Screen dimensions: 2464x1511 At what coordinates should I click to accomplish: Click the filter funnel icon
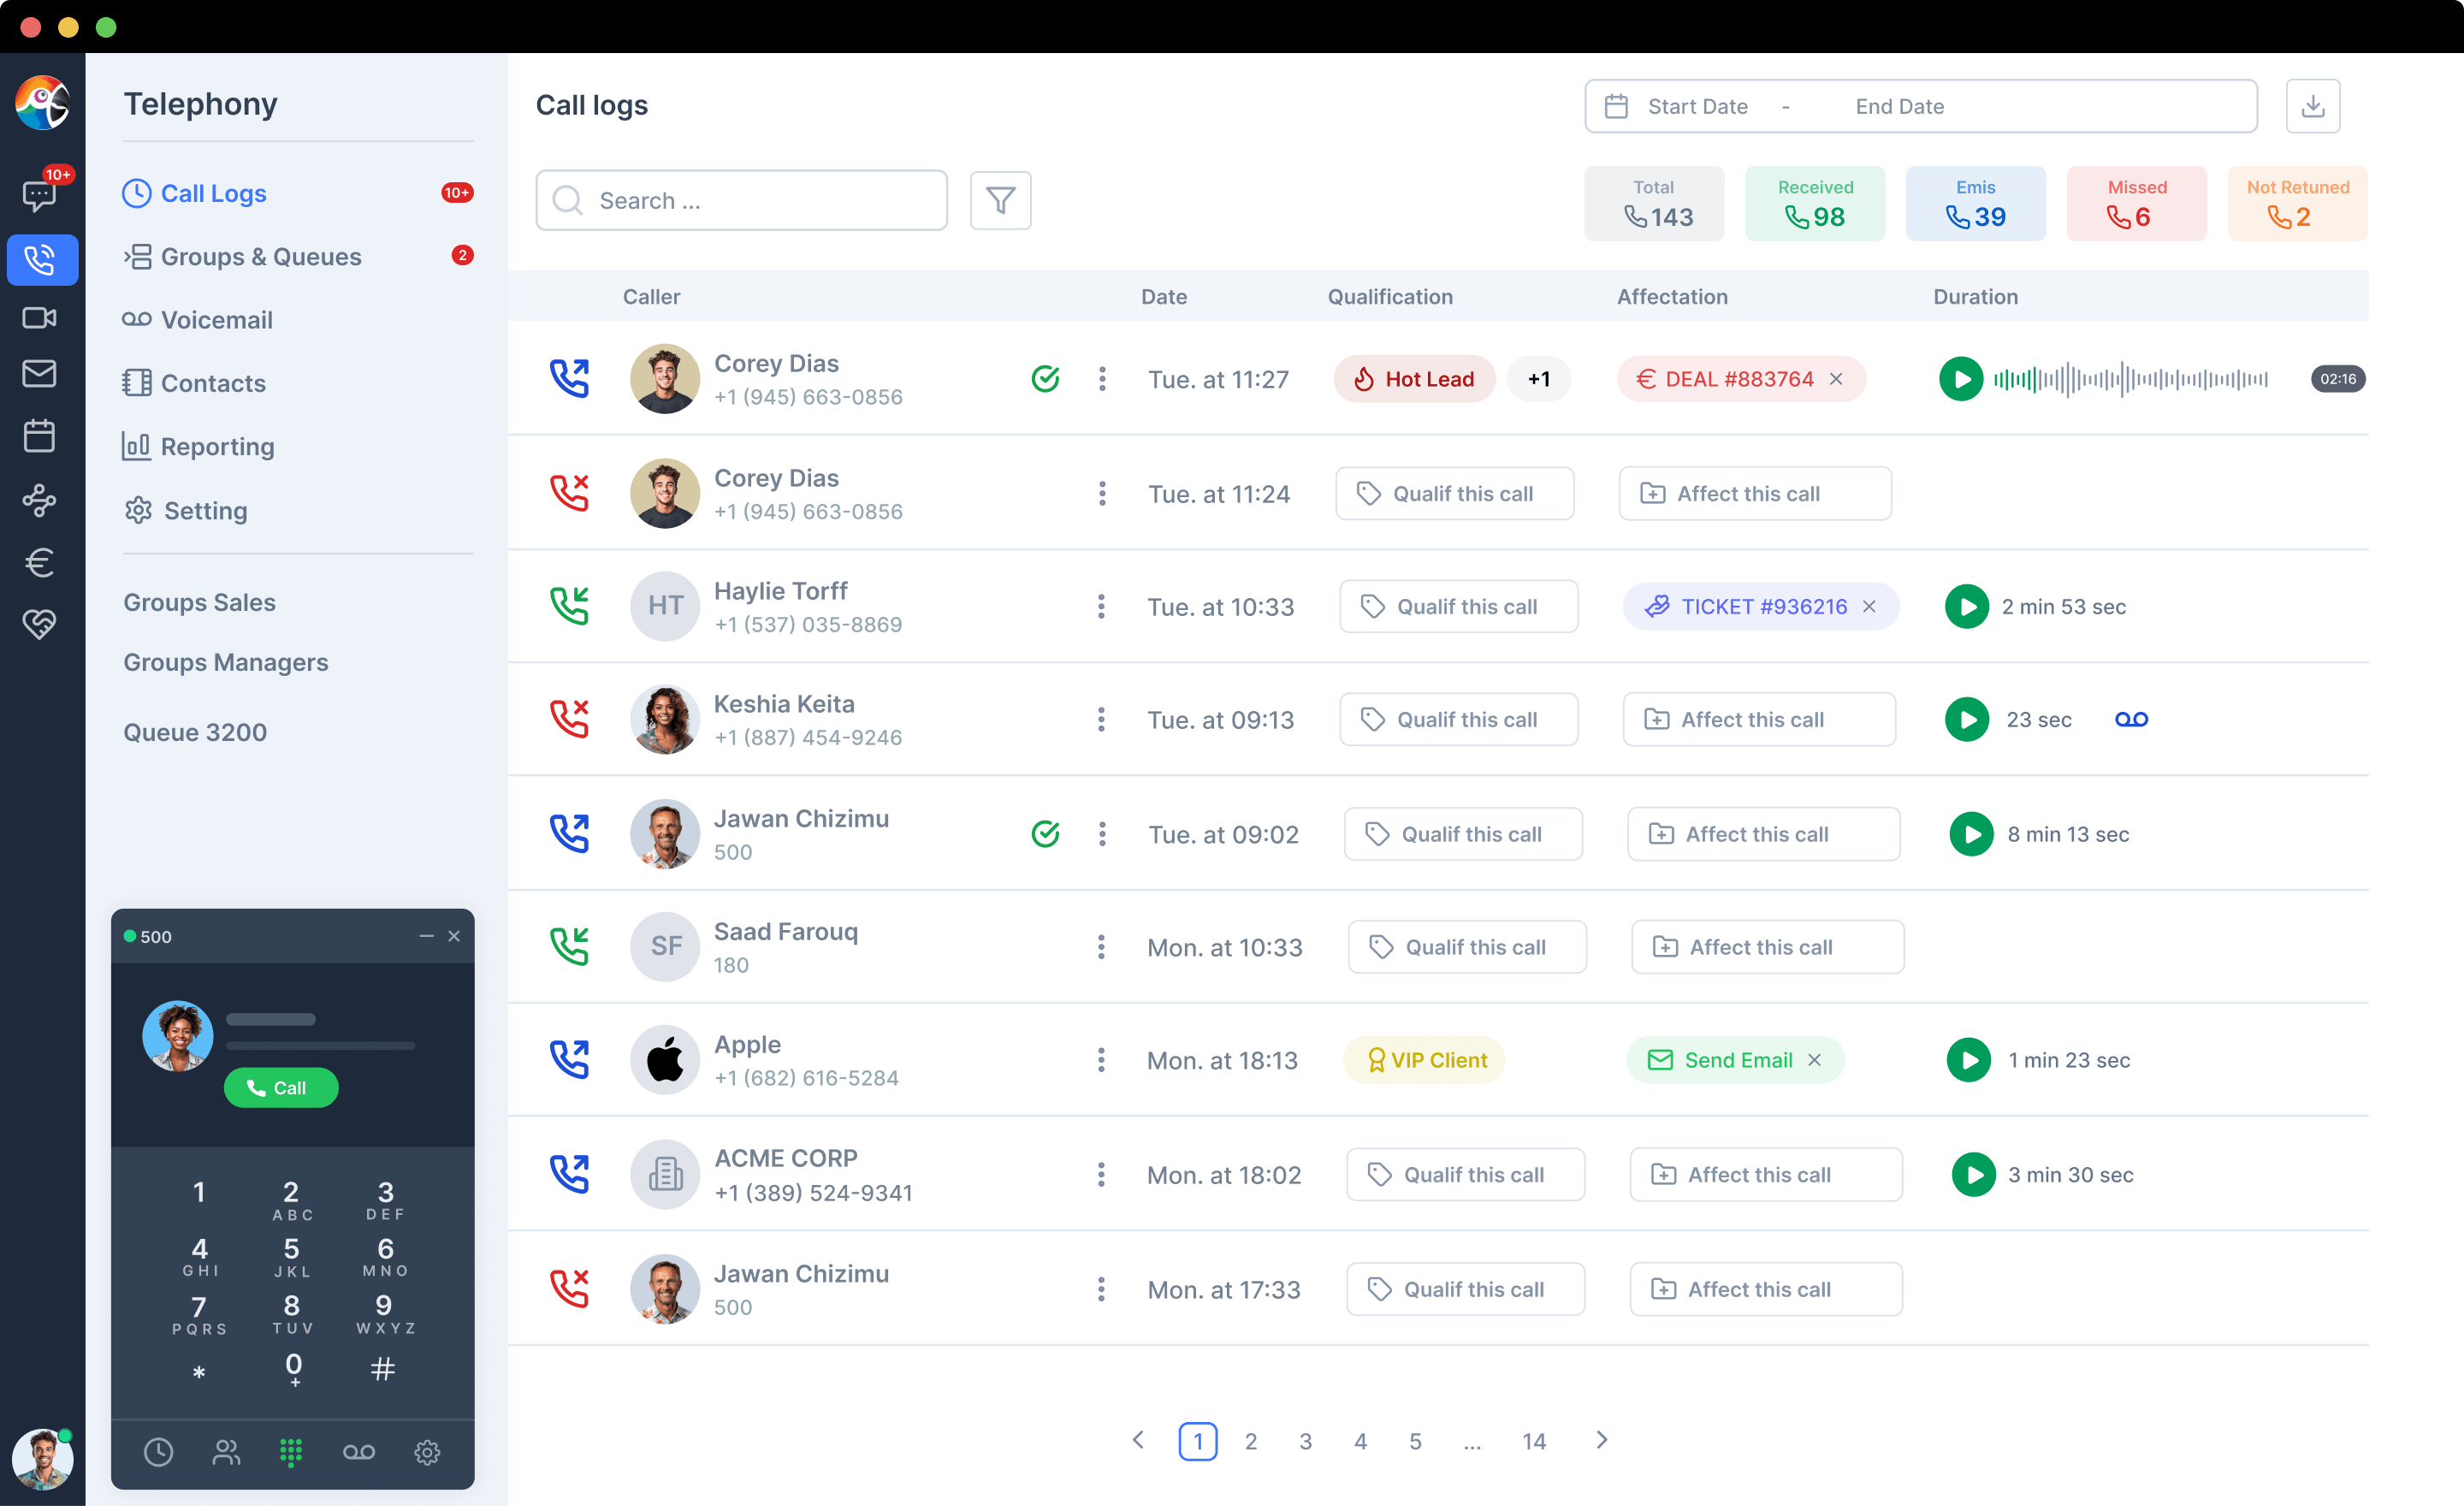(1000, 201)
